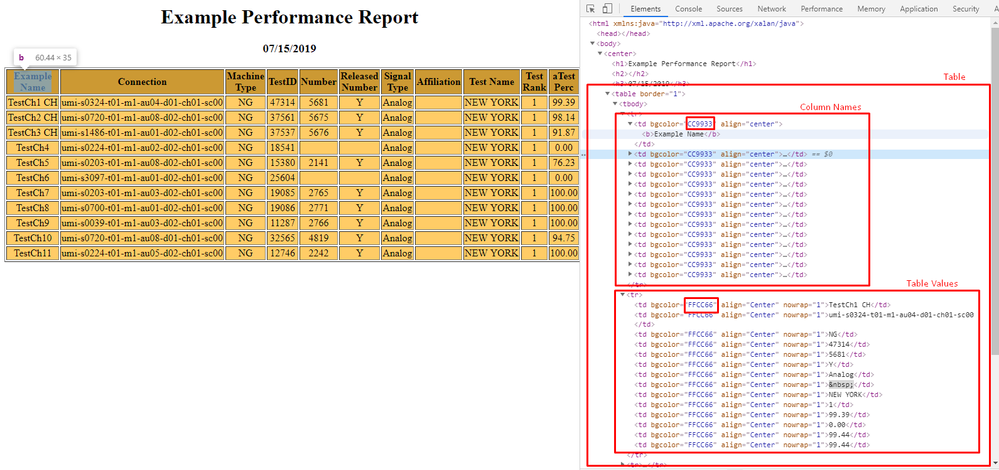Click the Test Rank column header

(x=535, y=82)
